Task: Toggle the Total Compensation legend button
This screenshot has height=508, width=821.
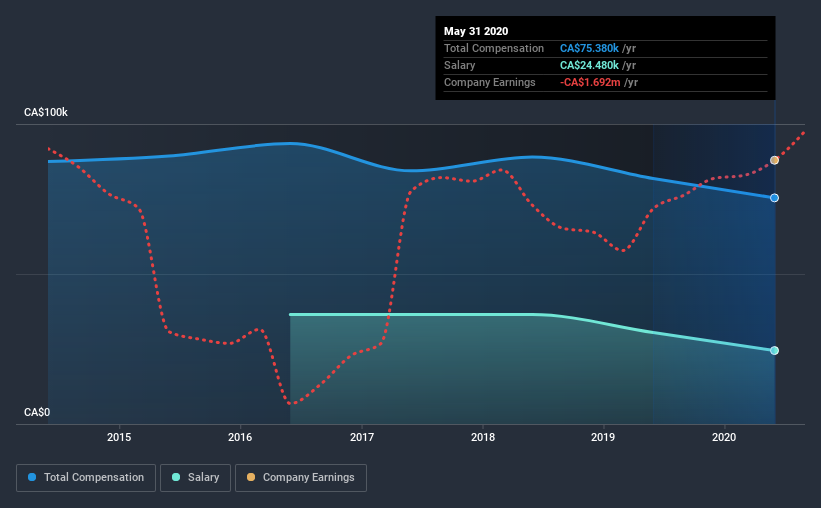Action: [86, 478]
